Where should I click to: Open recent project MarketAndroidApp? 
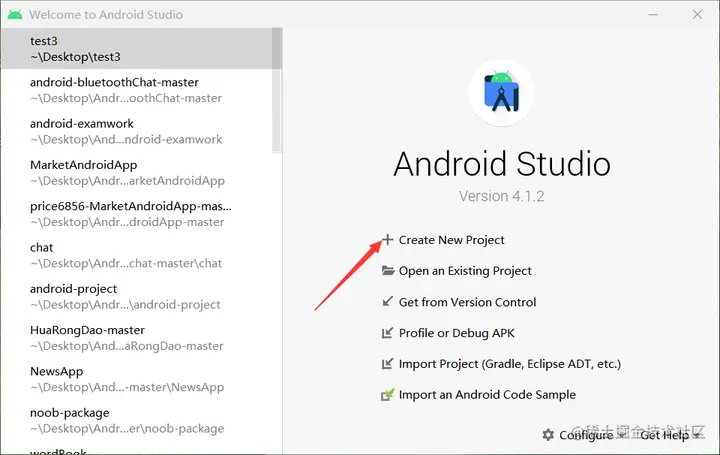pyautogui.click(x=137, y=173)
